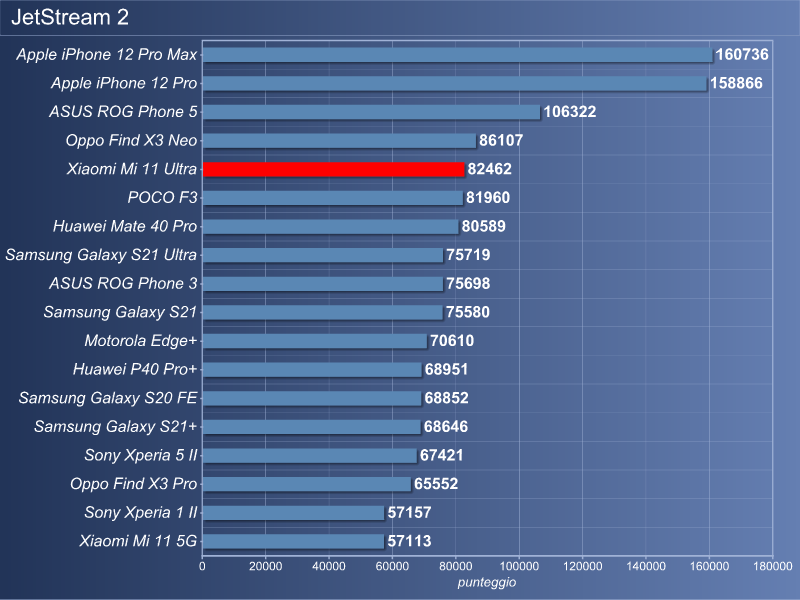Select the Sony Xperia 5 II bar
This screenshot has width=800, height=600.
pos(310,455)
